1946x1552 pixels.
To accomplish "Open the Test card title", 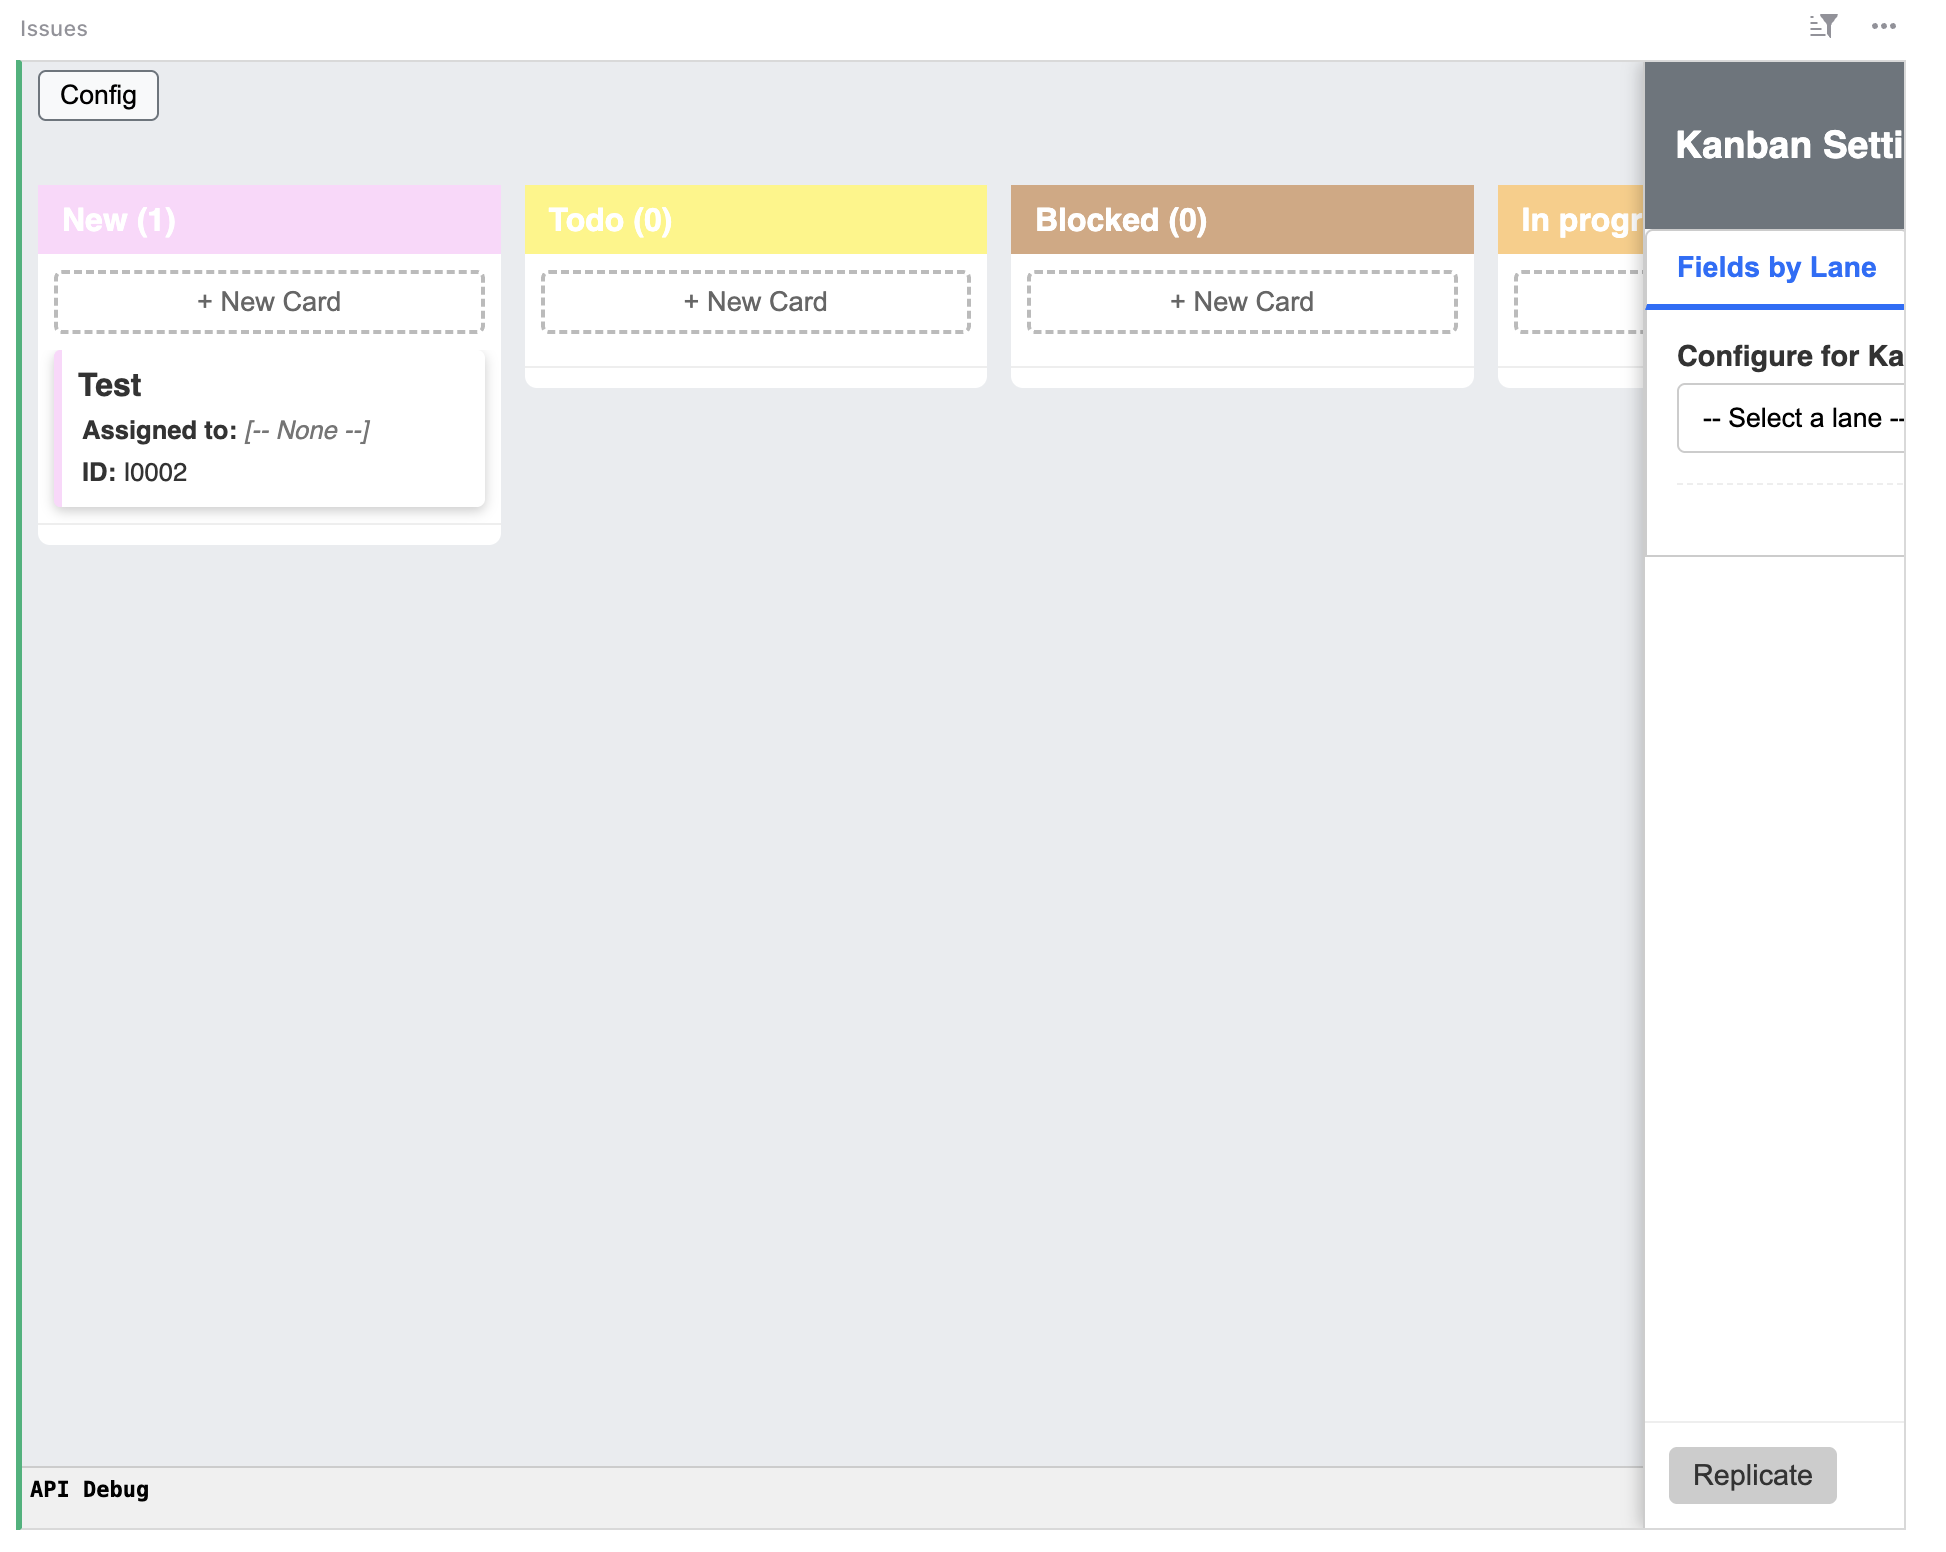I will click(x=110, y=385).
